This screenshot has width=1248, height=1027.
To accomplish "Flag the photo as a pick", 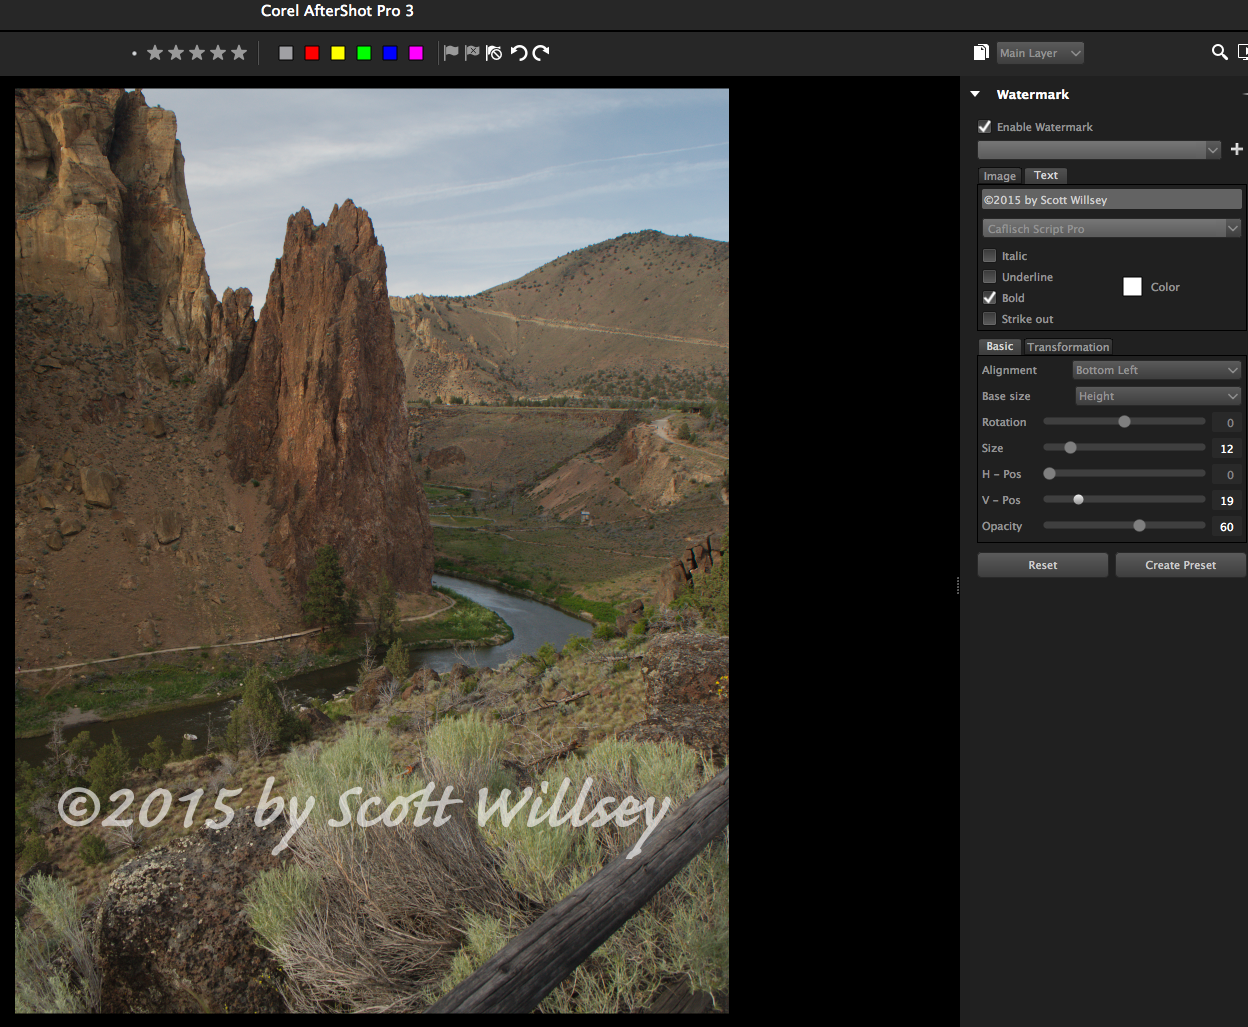I will pyautogui.click(x=451, y=53).
